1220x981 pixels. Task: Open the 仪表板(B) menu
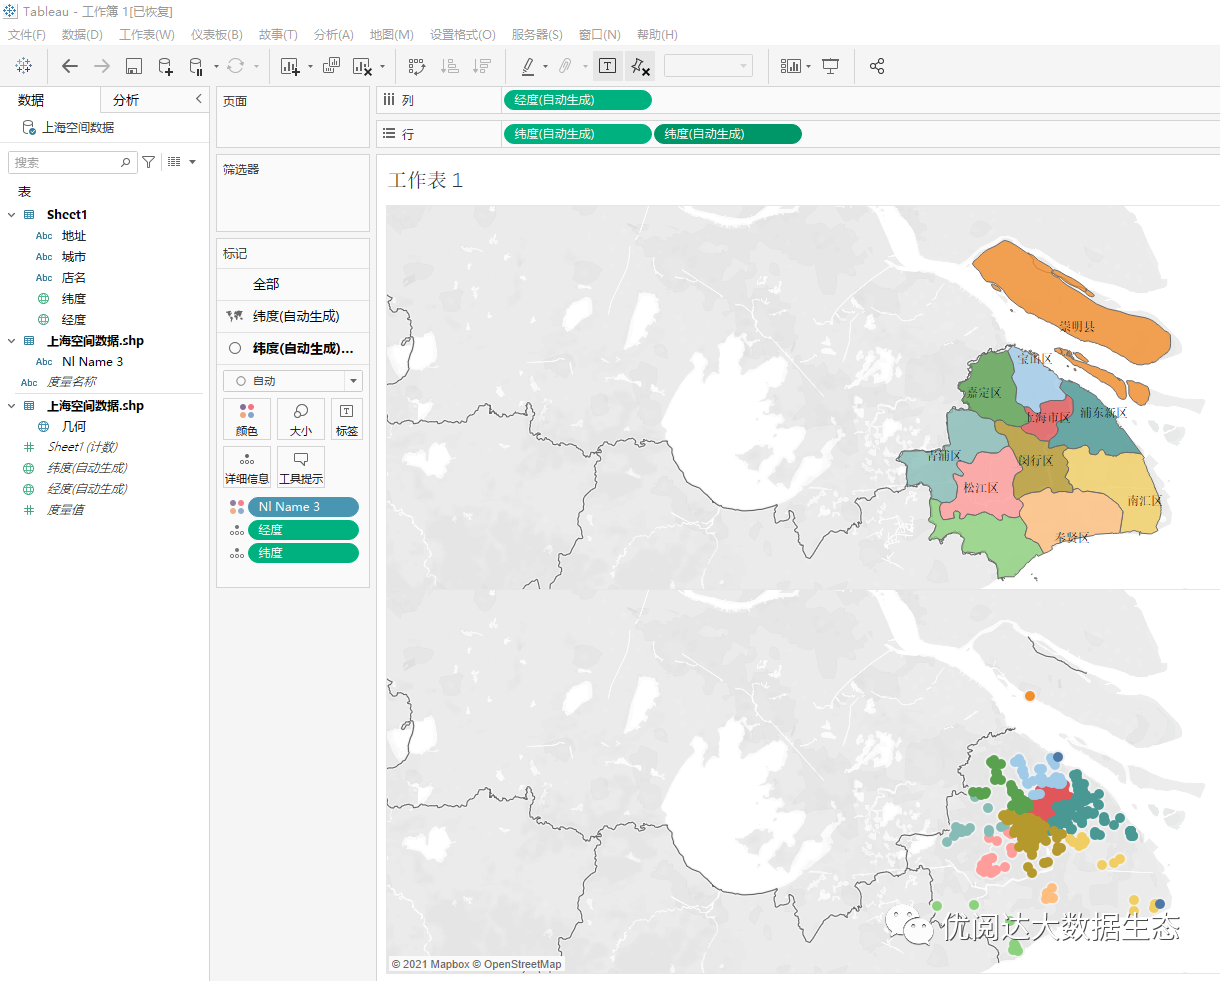click(217, 34)
